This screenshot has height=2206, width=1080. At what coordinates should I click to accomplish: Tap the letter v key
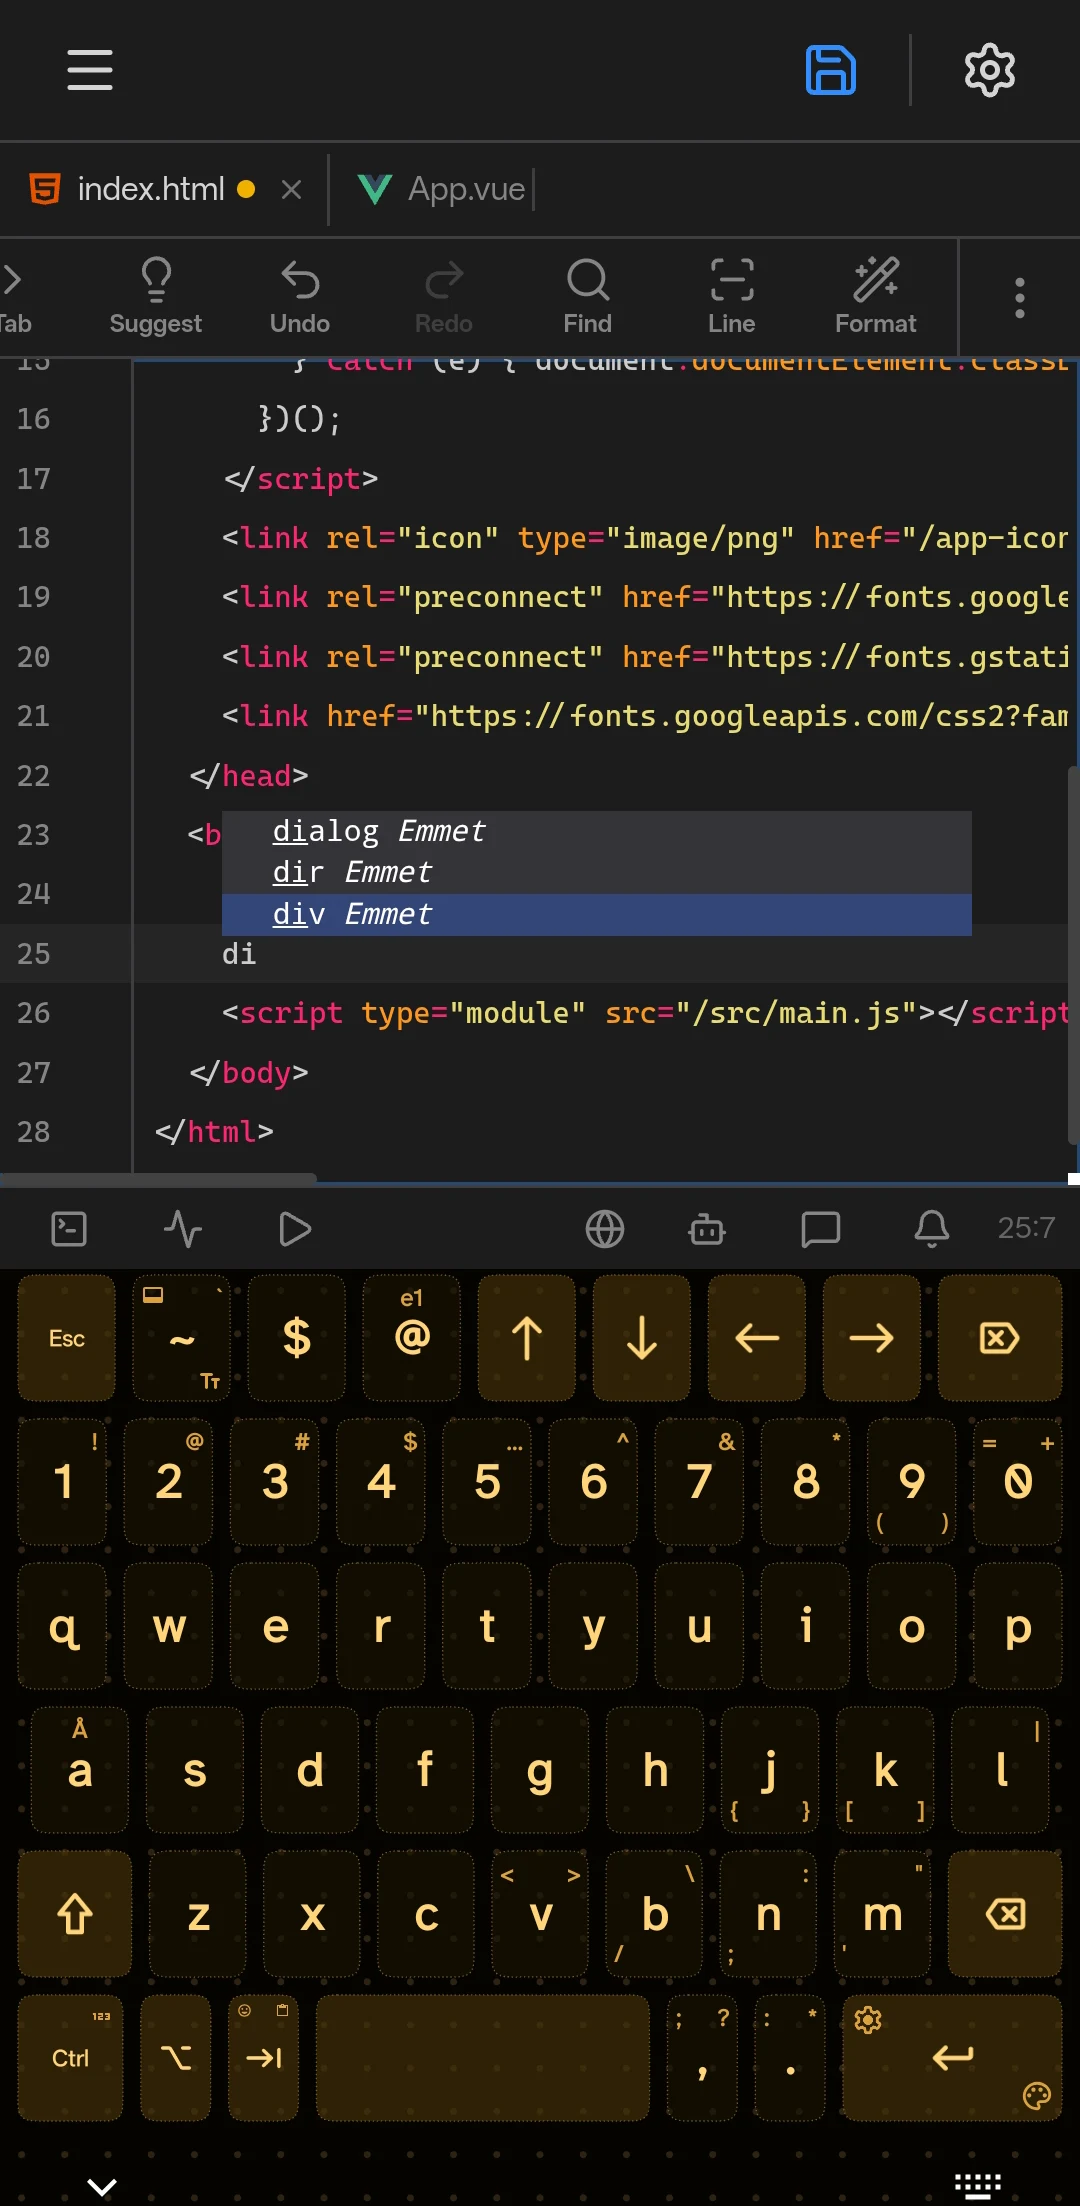541,1914
